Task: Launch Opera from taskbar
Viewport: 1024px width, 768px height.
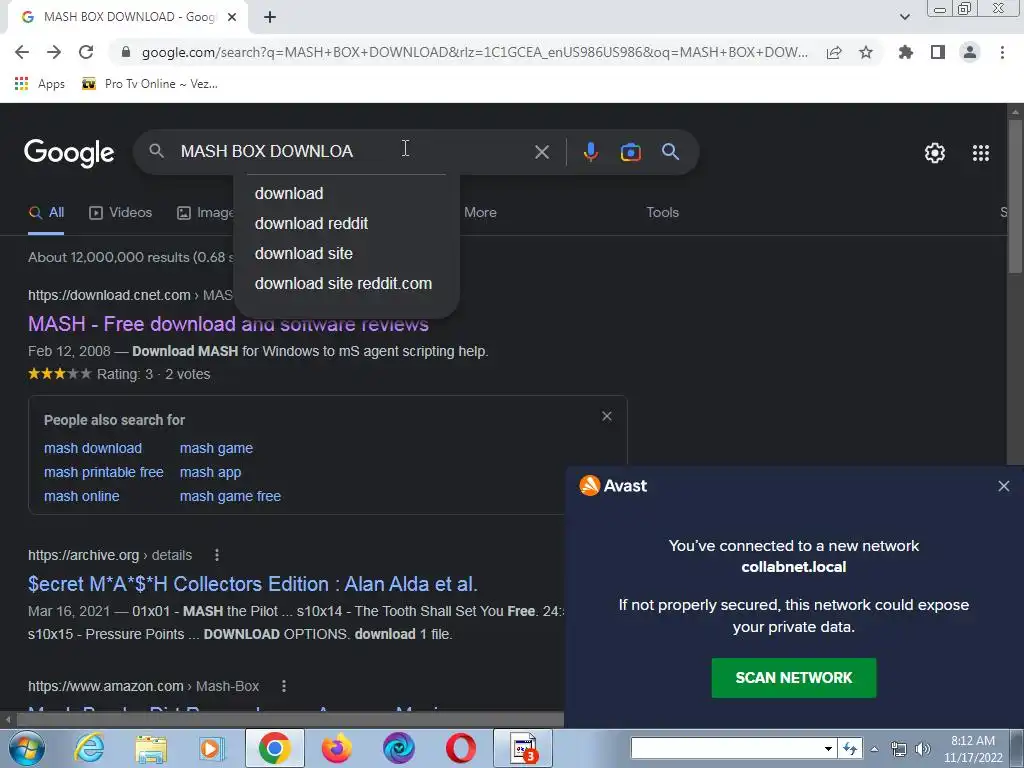Action: click(460, 748)
